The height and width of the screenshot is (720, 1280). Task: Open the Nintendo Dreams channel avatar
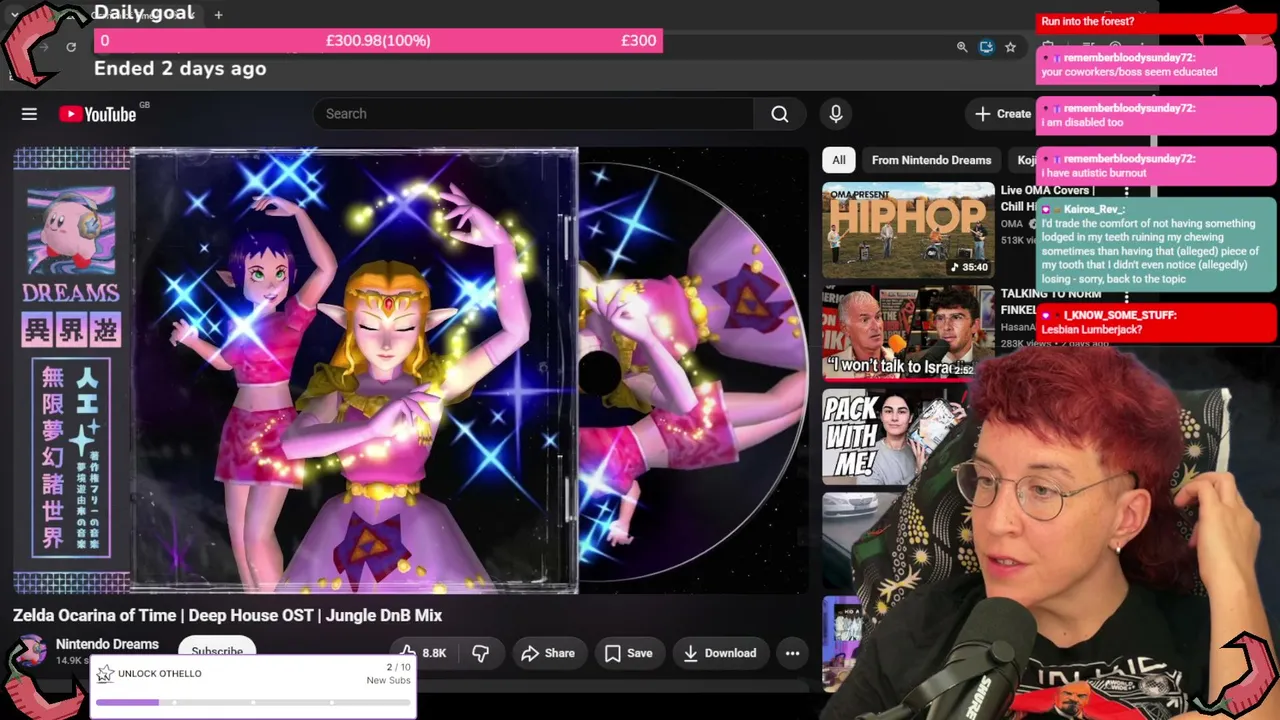[31, 652]
